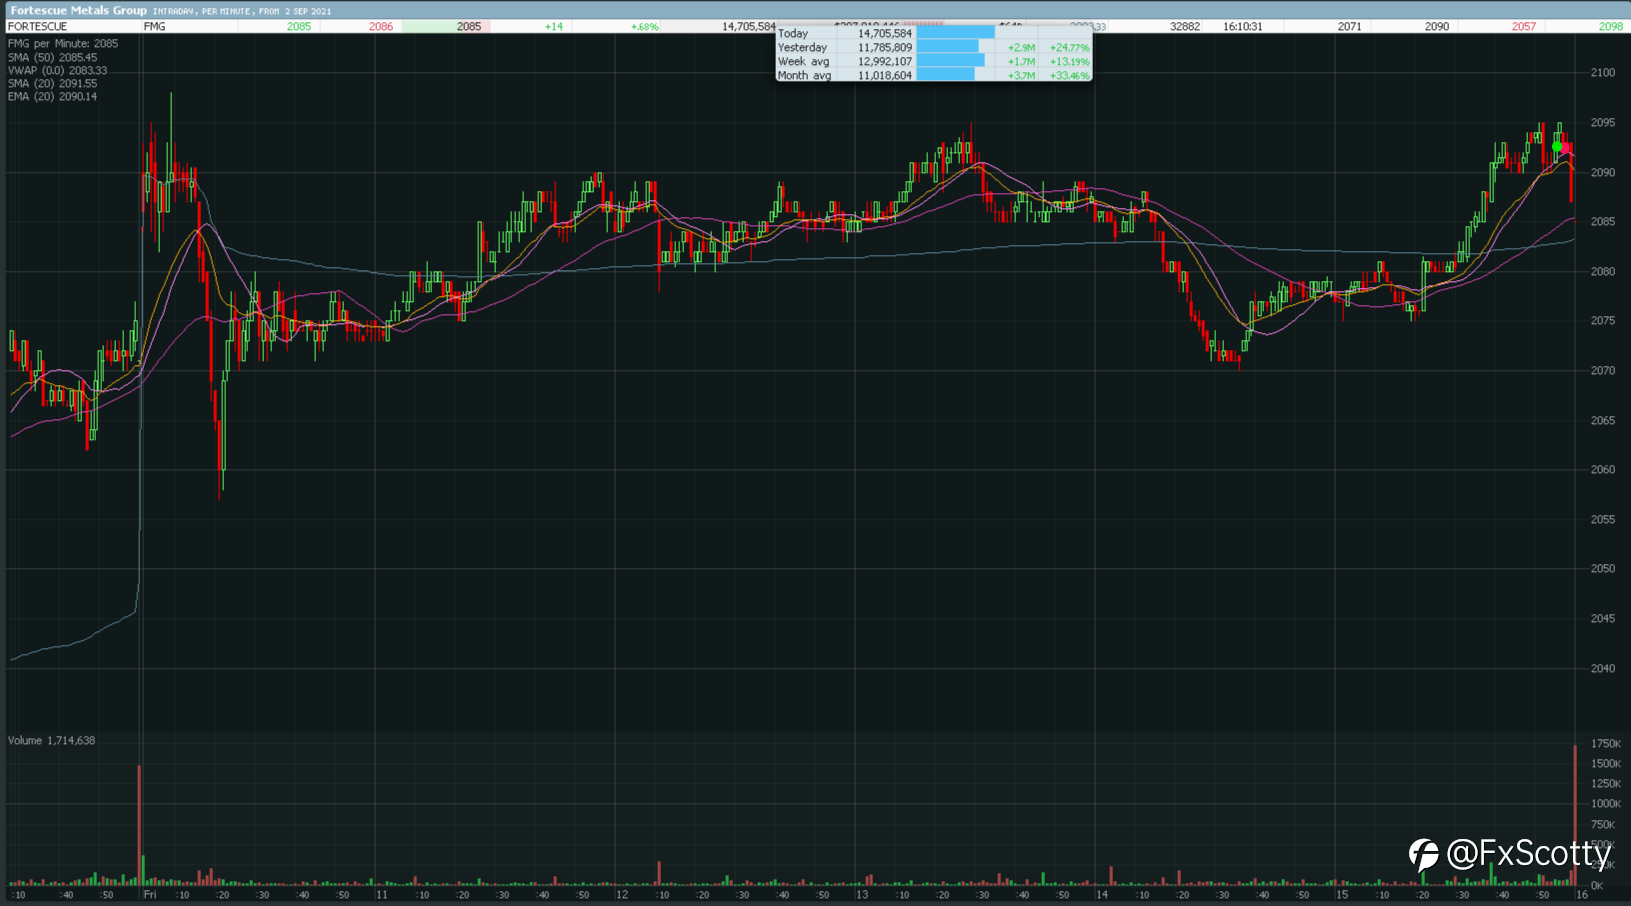Select the SMA (20) 2091.55 indicator label
Viewport: 1631px width, 906px height.
pos(52,84)
